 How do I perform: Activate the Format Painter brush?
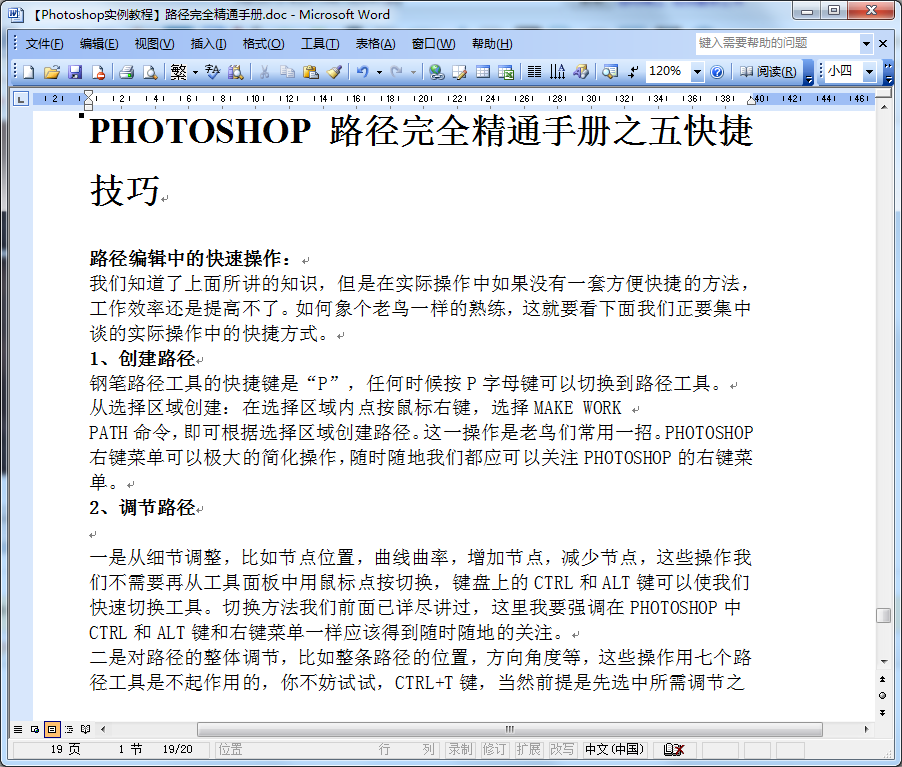pyautogui.click(x=334, y=72)
